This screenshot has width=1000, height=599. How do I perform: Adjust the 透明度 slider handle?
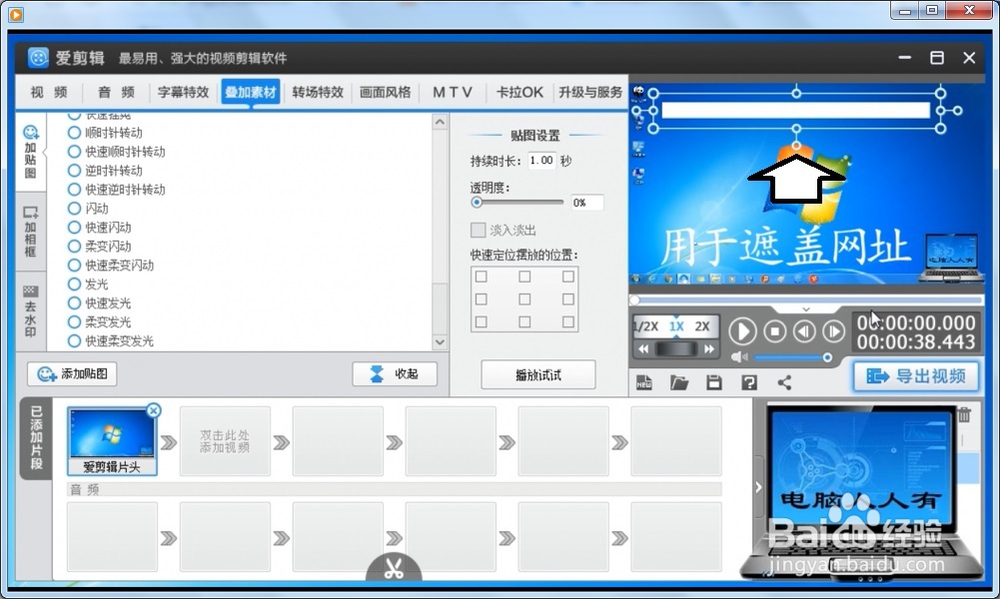click(476, 202)
